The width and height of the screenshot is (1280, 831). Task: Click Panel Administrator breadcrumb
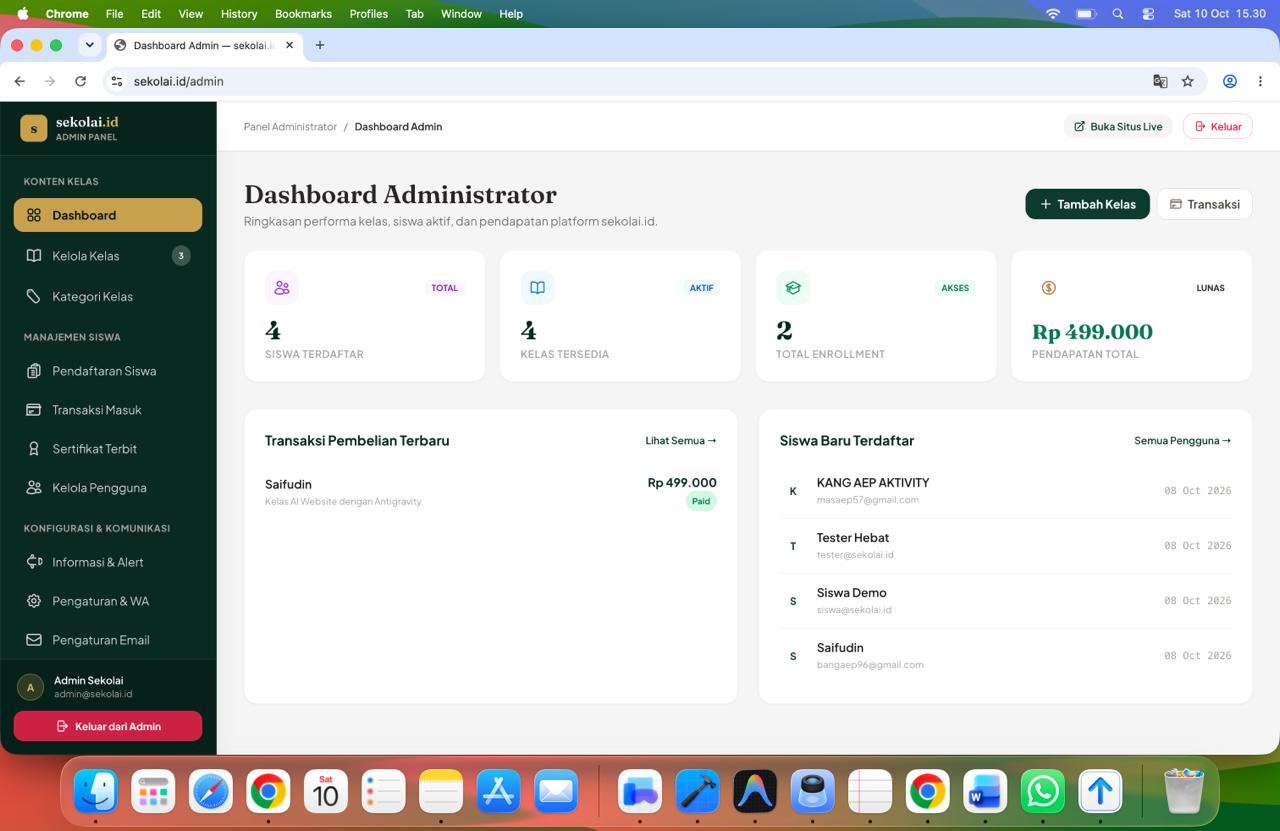coord(290,127)
